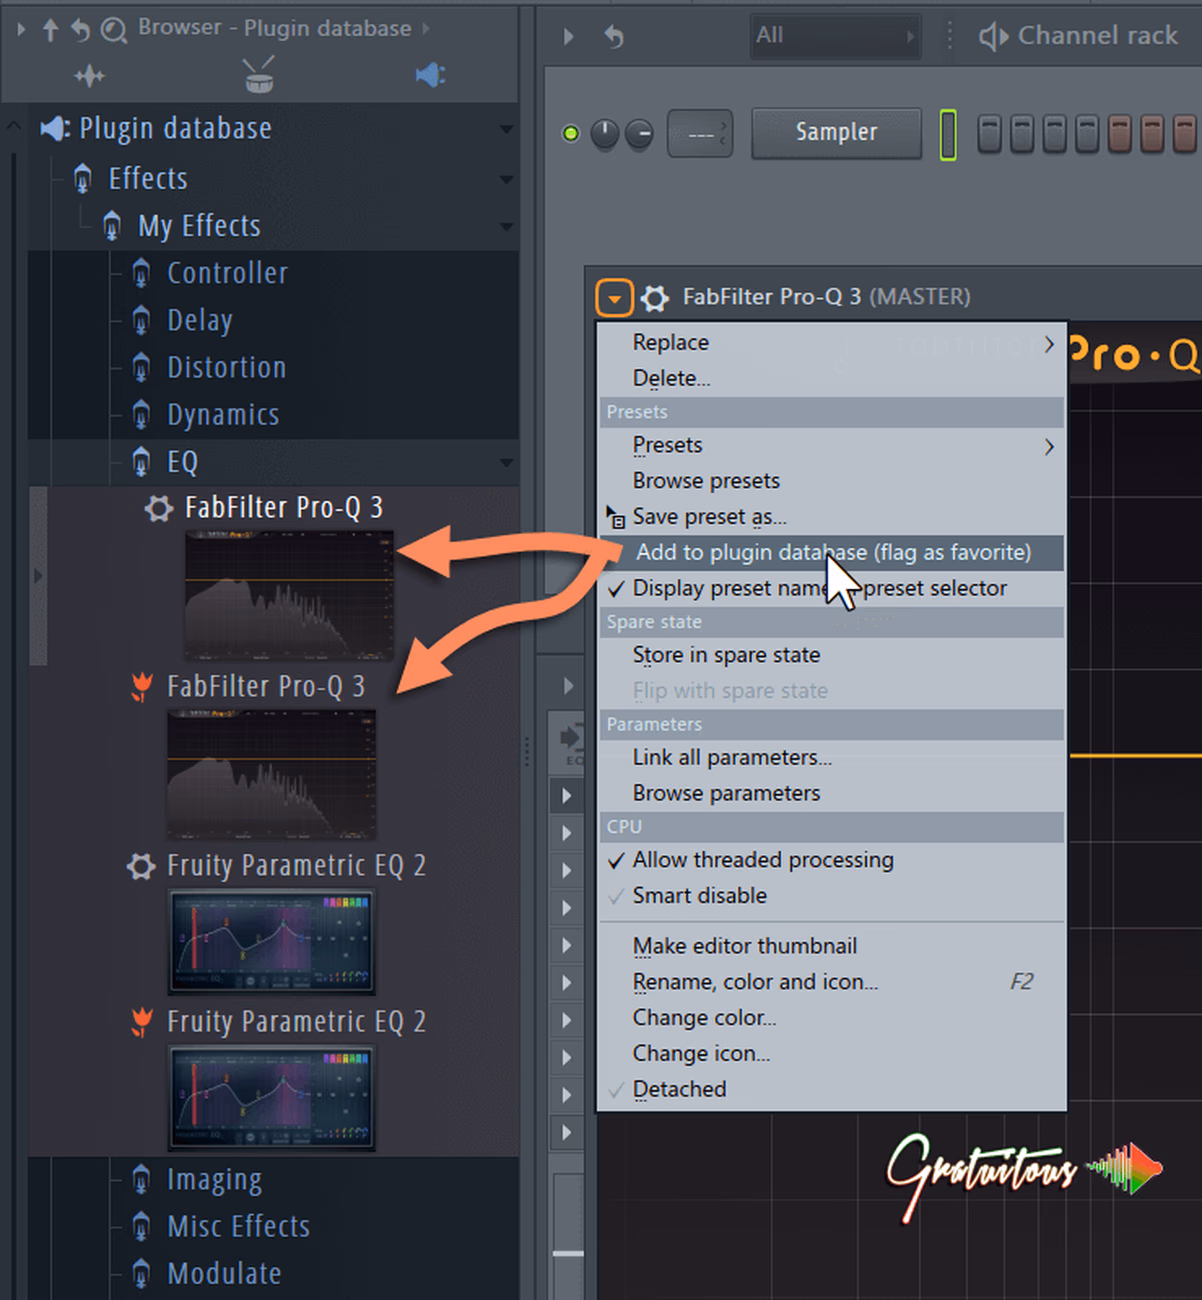Click channel target mixer track box
The image size is (1202, 1300).
coord(700,134)
